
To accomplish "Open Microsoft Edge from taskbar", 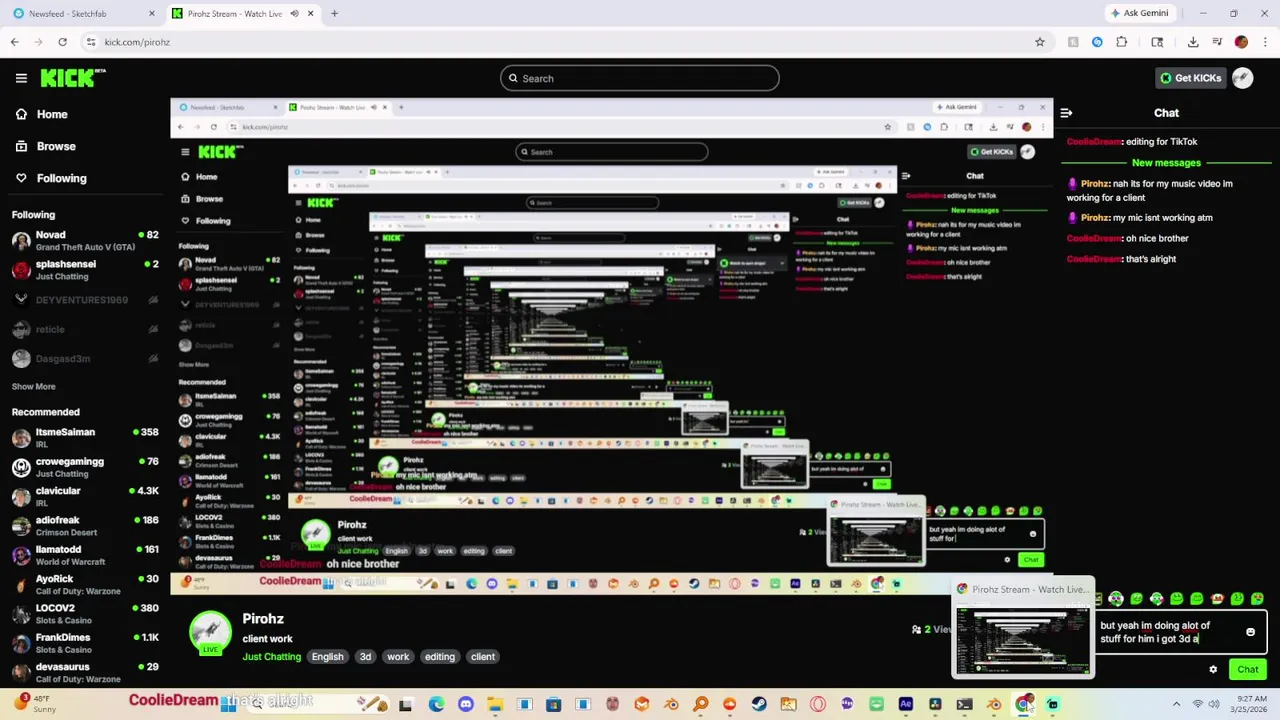I will click(436, 704).
